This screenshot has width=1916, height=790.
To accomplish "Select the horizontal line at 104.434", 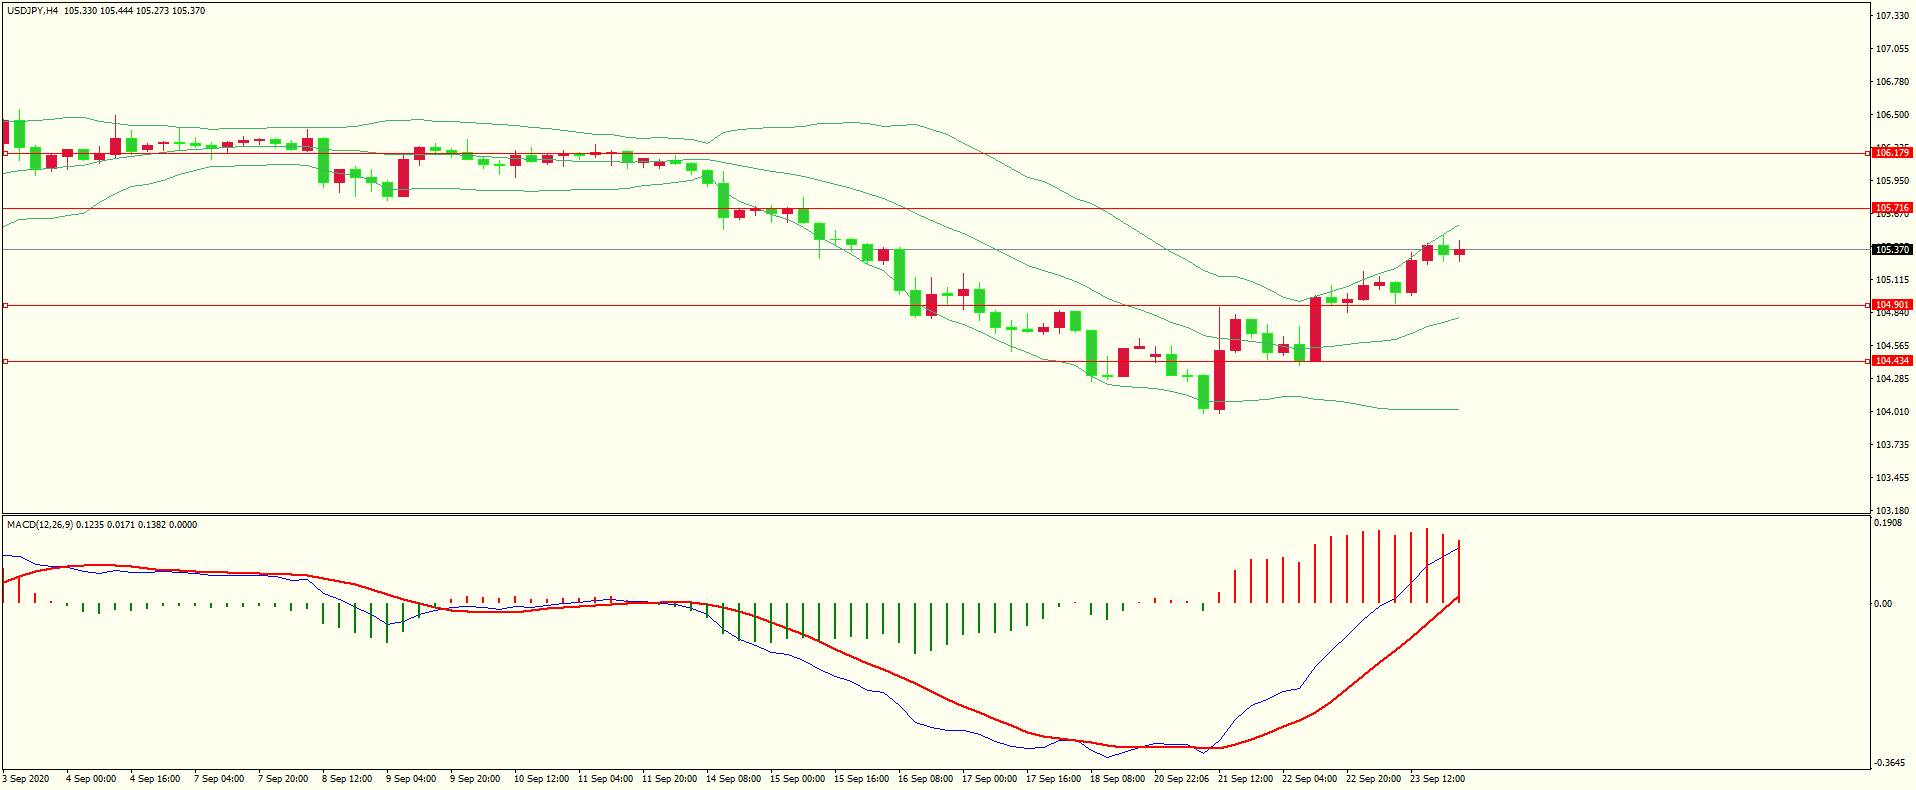I will point(936,361).
